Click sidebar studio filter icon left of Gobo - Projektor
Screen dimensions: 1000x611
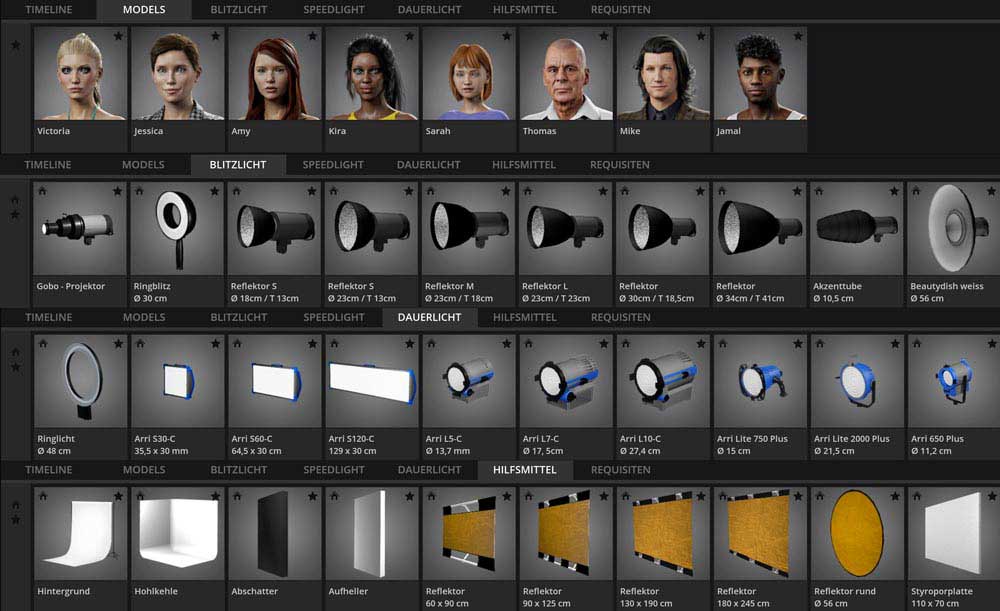coord(15,201)
